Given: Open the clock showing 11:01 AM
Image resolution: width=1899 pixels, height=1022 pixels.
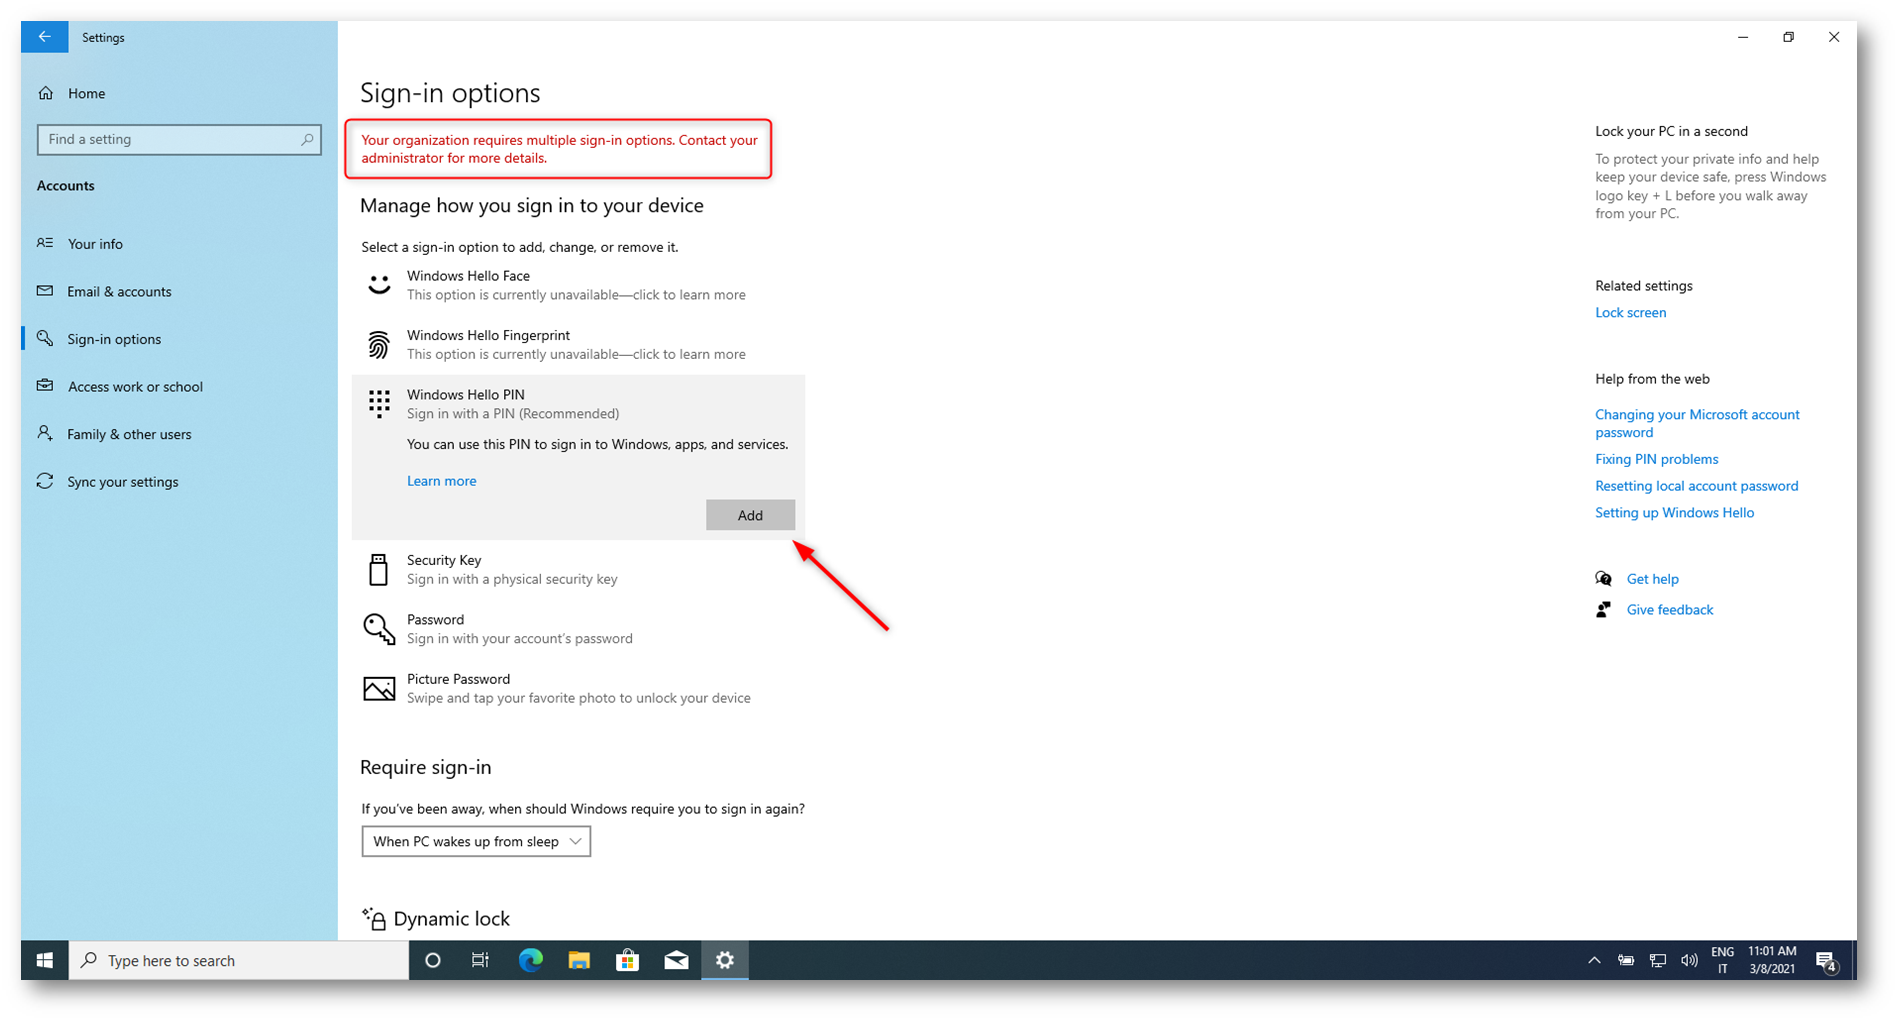Looking at the screenshot, I should [1772, 960].
